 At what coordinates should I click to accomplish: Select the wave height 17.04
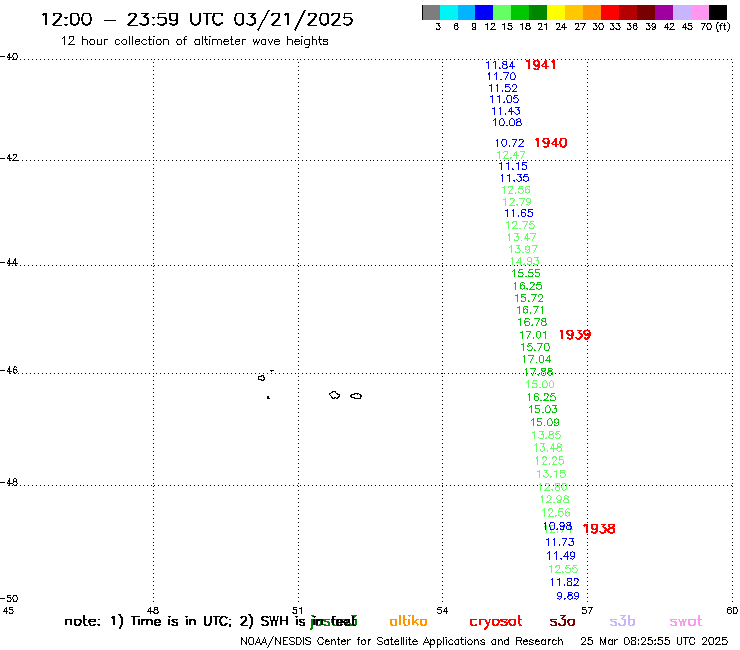[x=537, y=359]
